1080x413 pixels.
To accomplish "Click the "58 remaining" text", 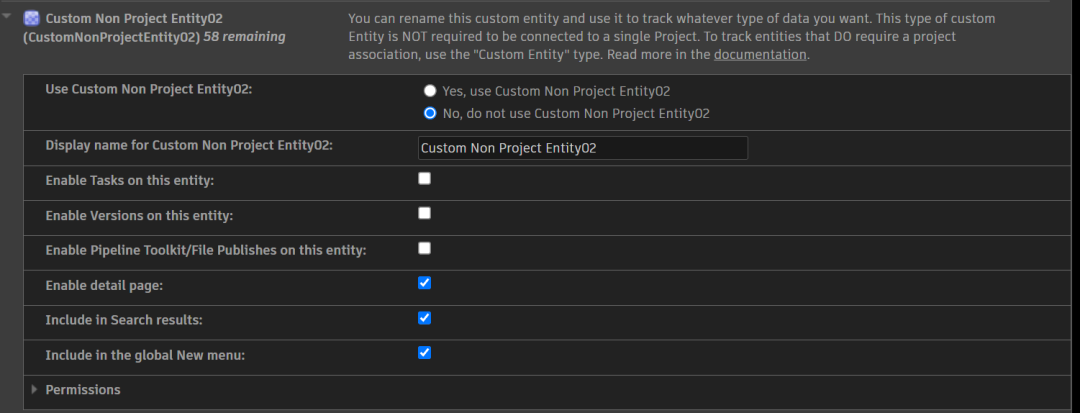I will coord(244,37).
